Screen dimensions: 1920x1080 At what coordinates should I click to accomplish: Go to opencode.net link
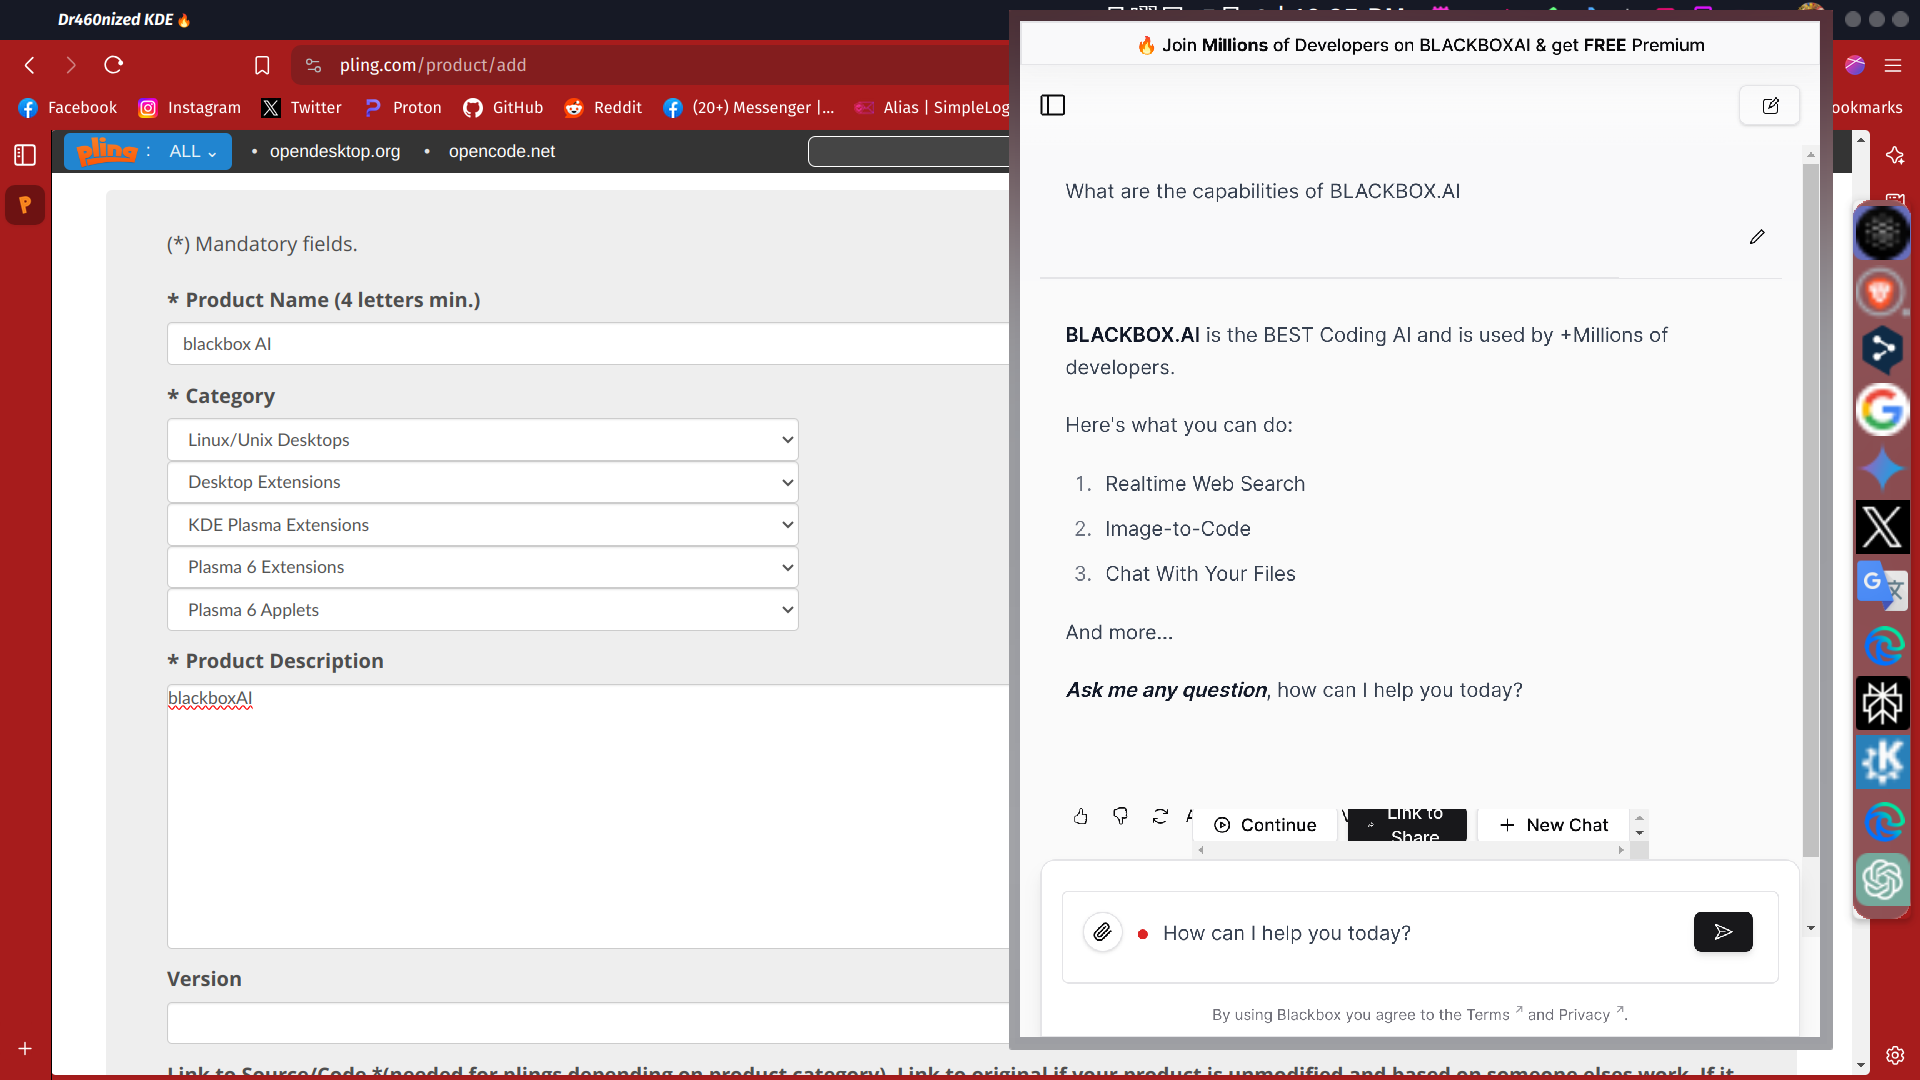coord(502,151)
